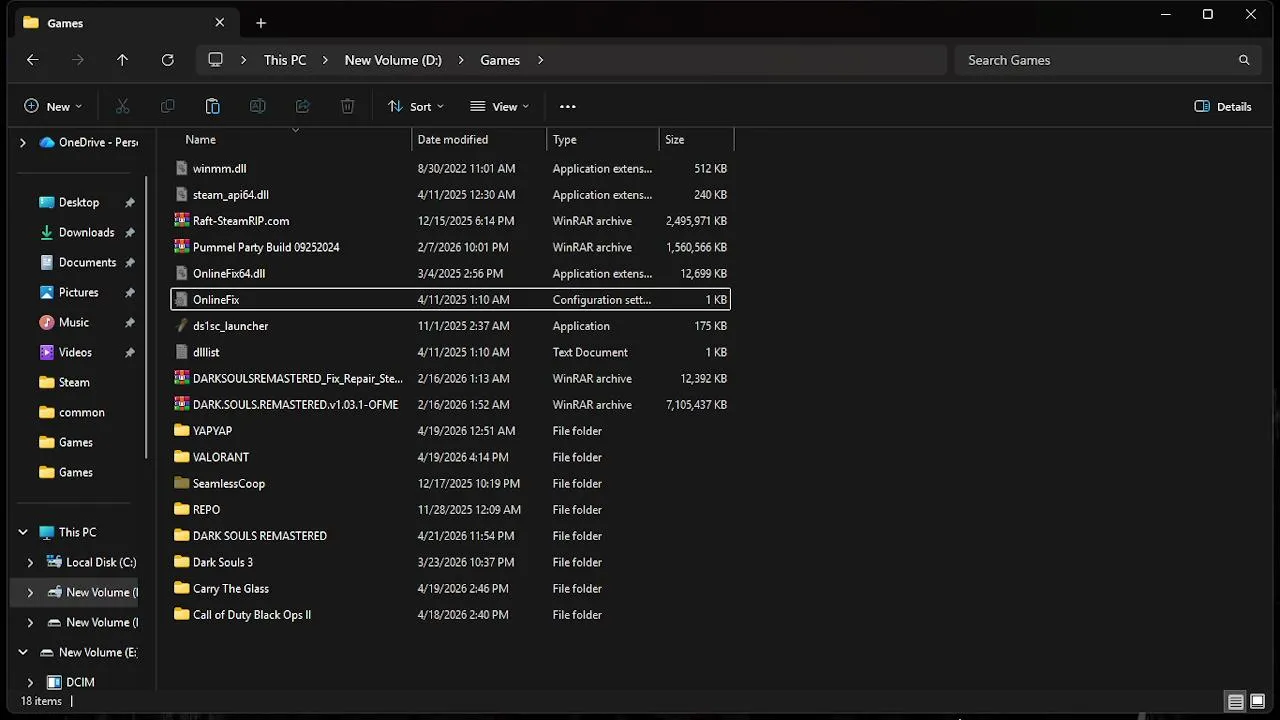Sort by Name column header
Viewport: 1280px width, 720px height.
tap(291, 140)
